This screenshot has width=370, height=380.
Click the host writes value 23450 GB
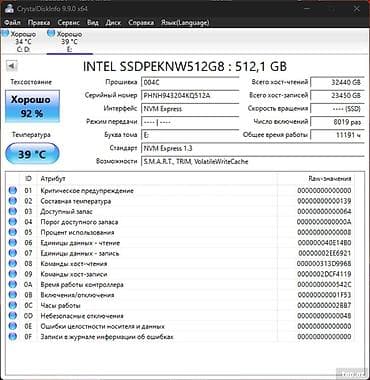337,95
